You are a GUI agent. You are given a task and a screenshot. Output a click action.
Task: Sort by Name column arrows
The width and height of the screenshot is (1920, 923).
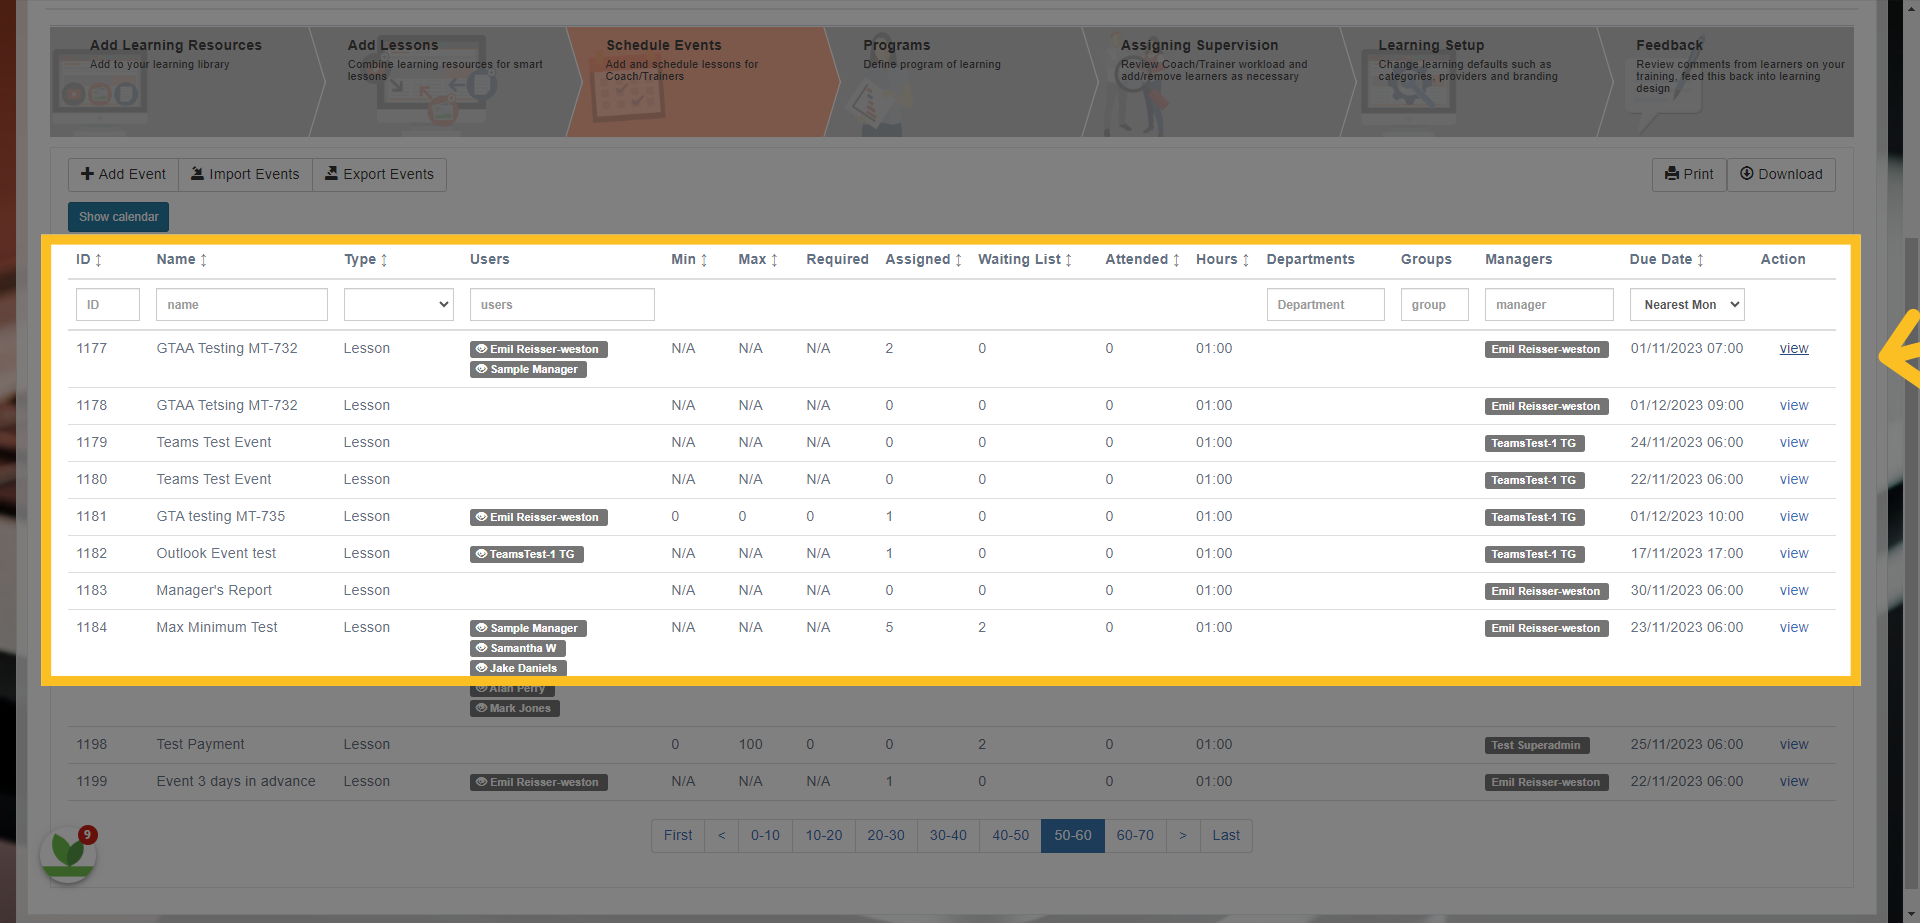(203, 260)
